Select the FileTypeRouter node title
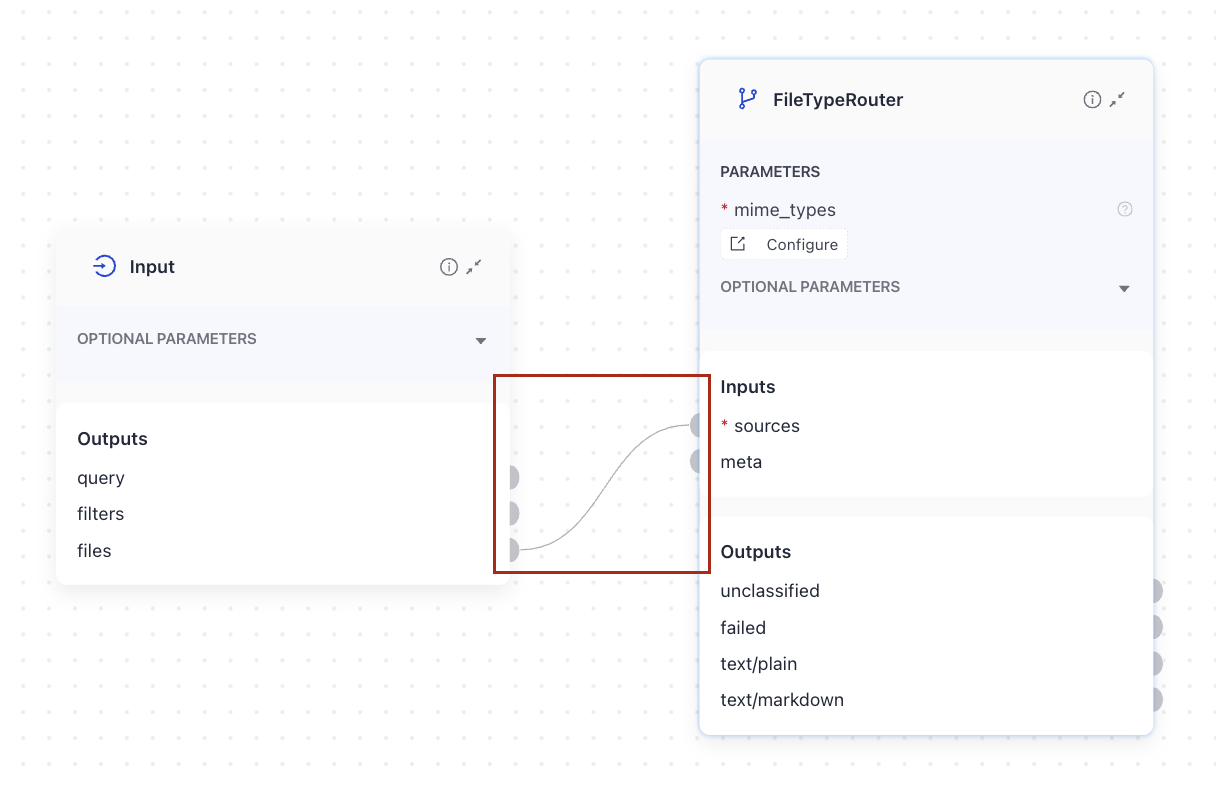The width and height of the screenshot is (1216, 788). pyautogui.click(x=838, y=100)
